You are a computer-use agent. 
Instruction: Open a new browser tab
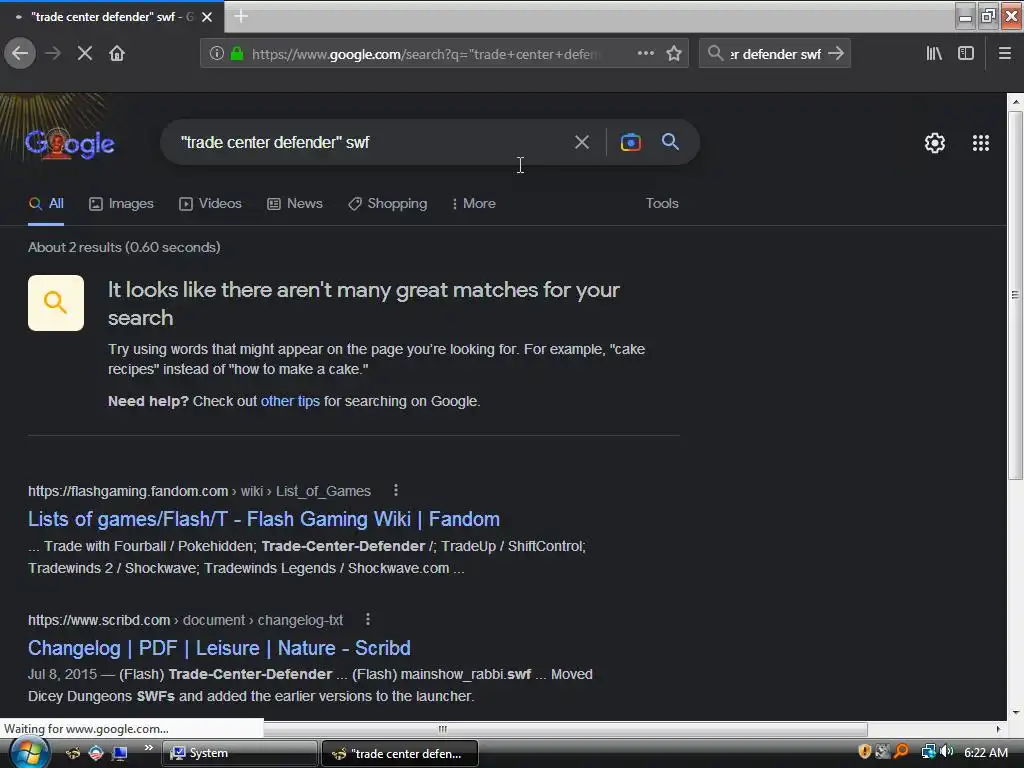tap(241, 16)
